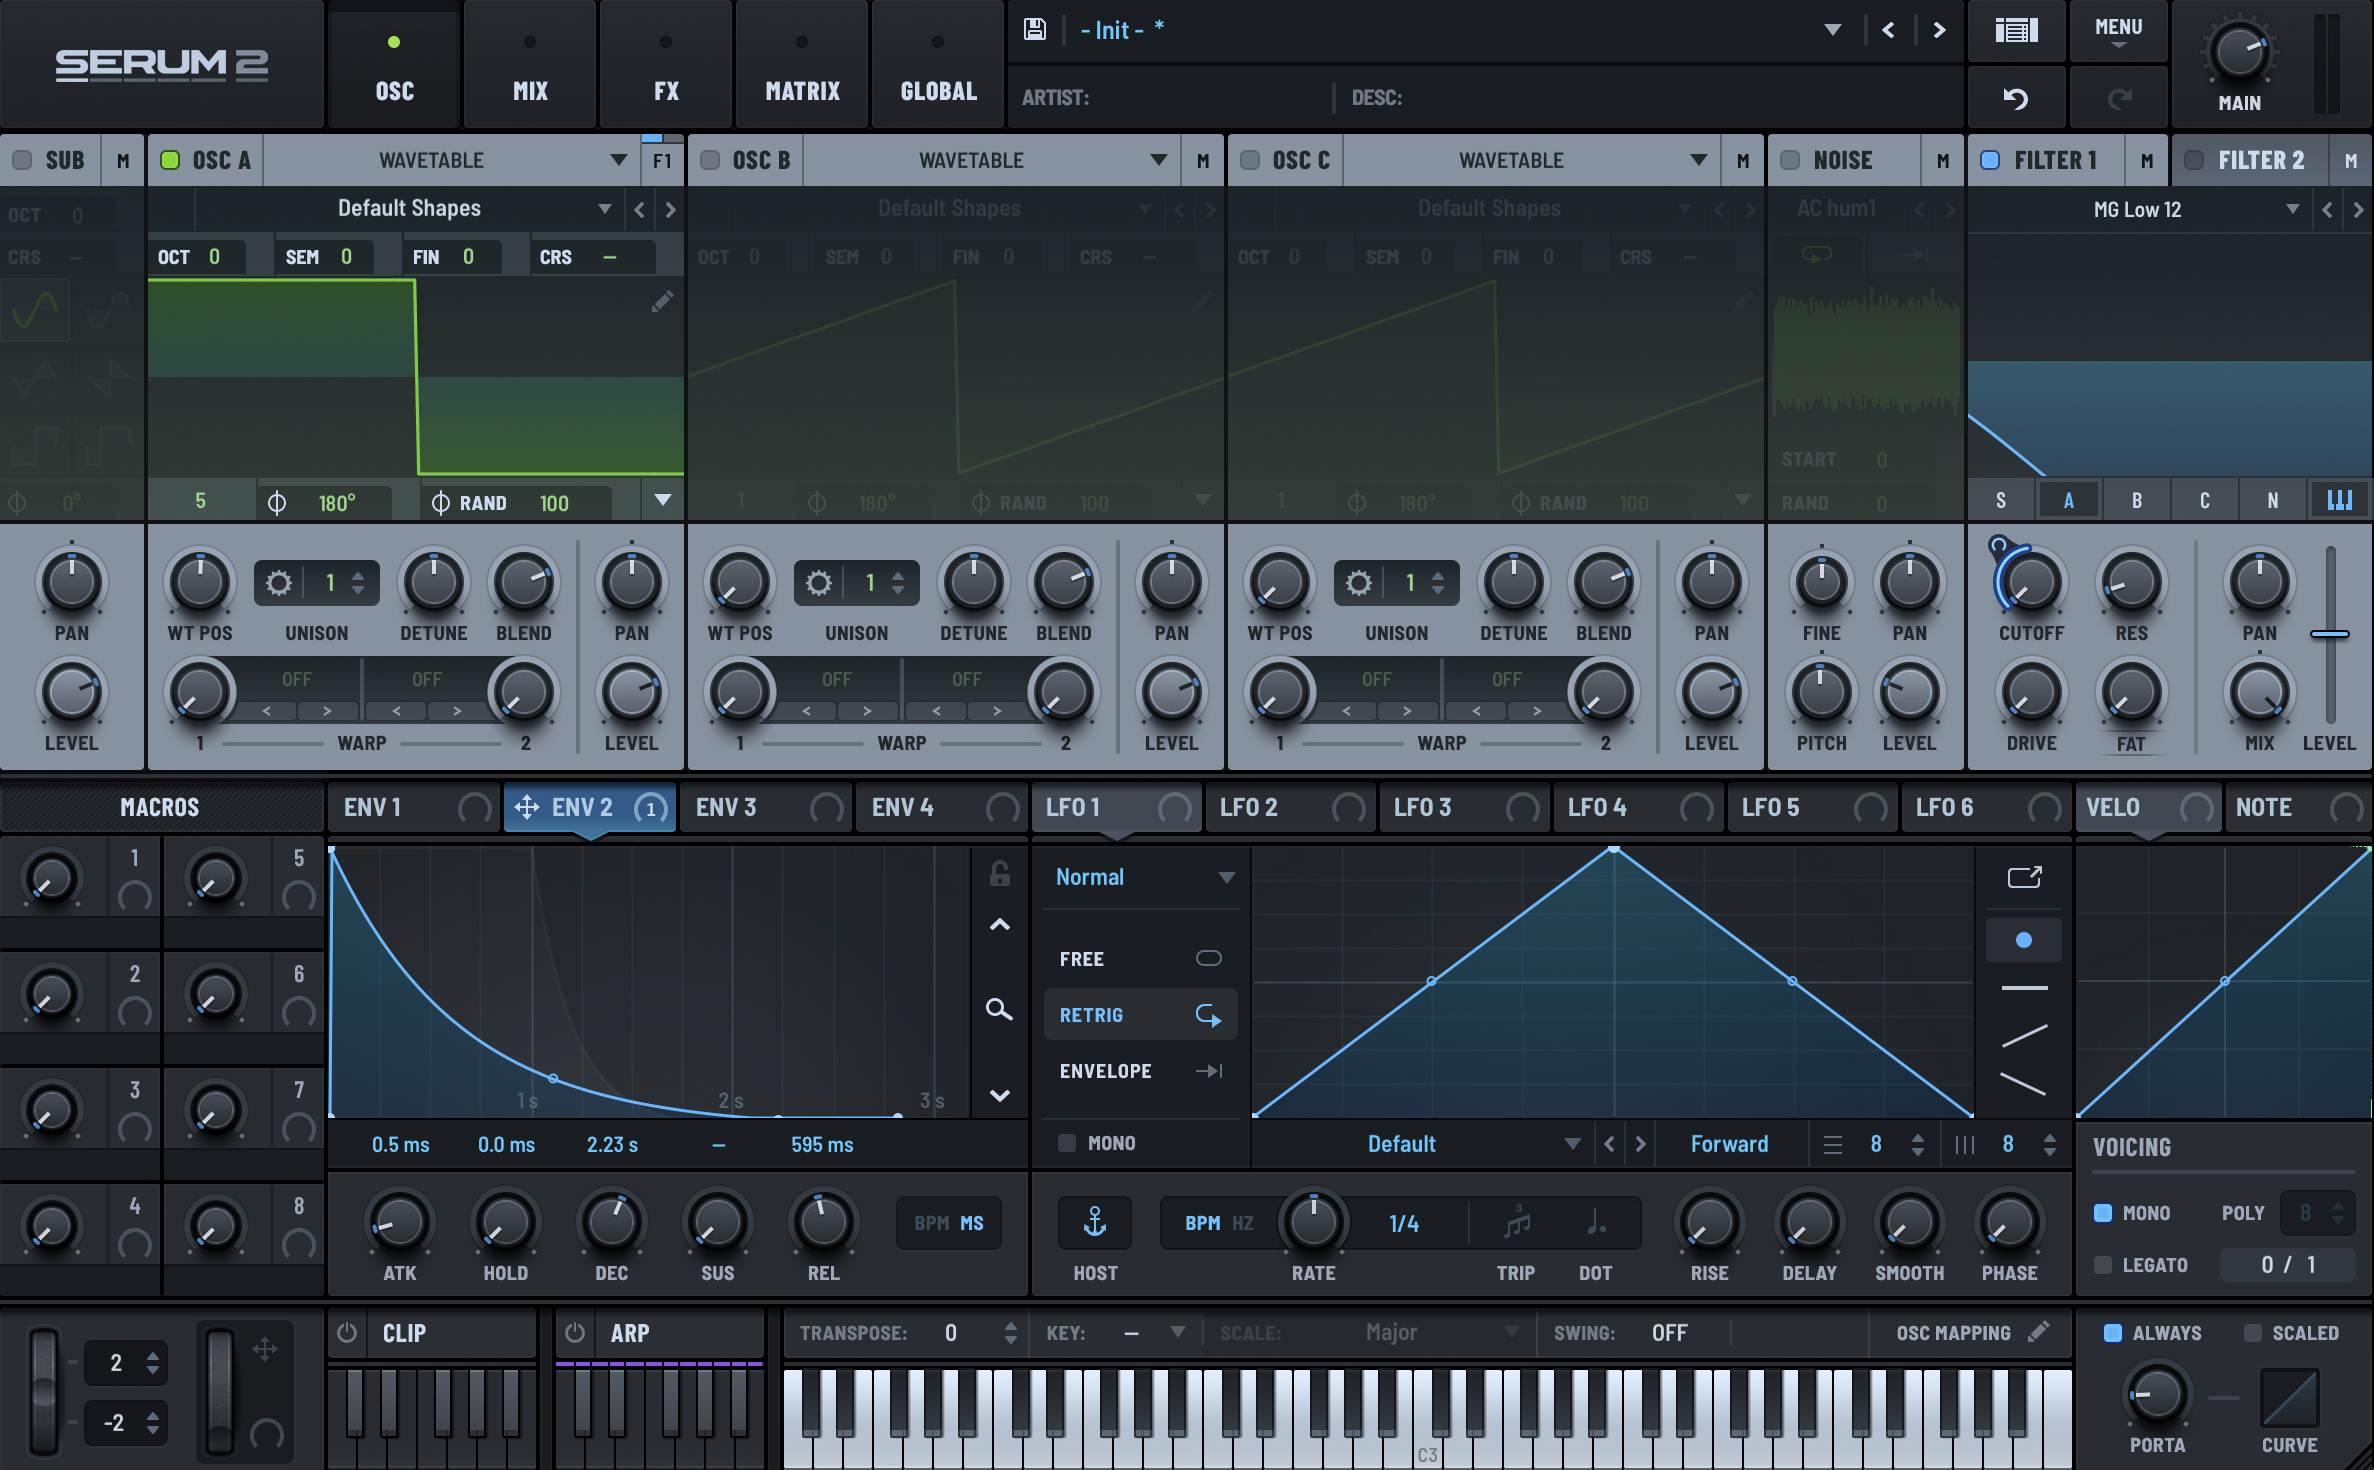Click the LFO export shape icon
Screen dimensions: 2374x1470
pyautogui.click(x=2024, y=877)
